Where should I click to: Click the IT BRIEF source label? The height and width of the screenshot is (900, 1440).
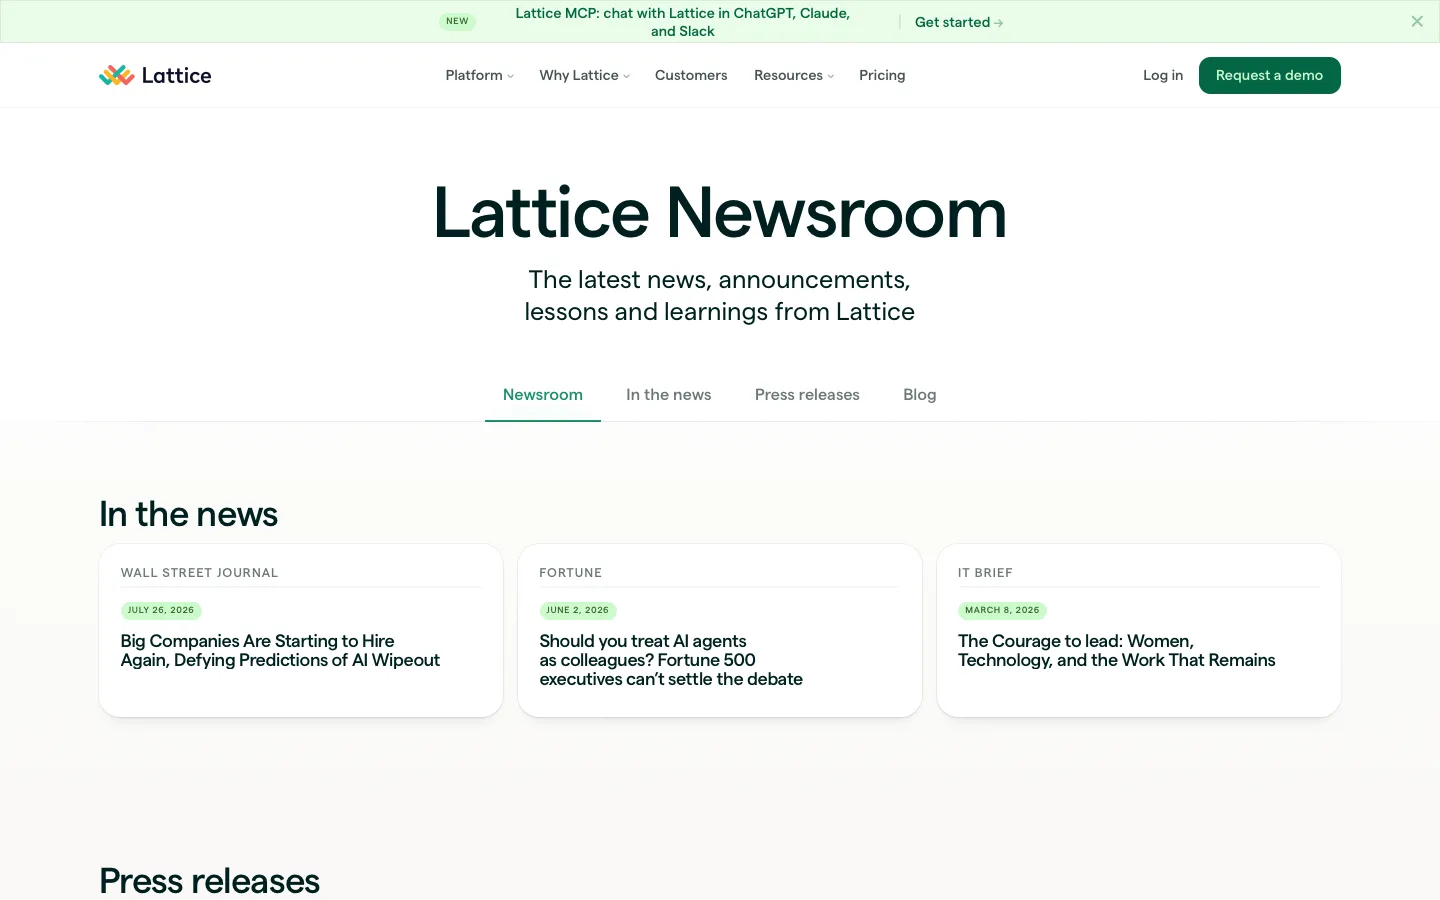985,573
